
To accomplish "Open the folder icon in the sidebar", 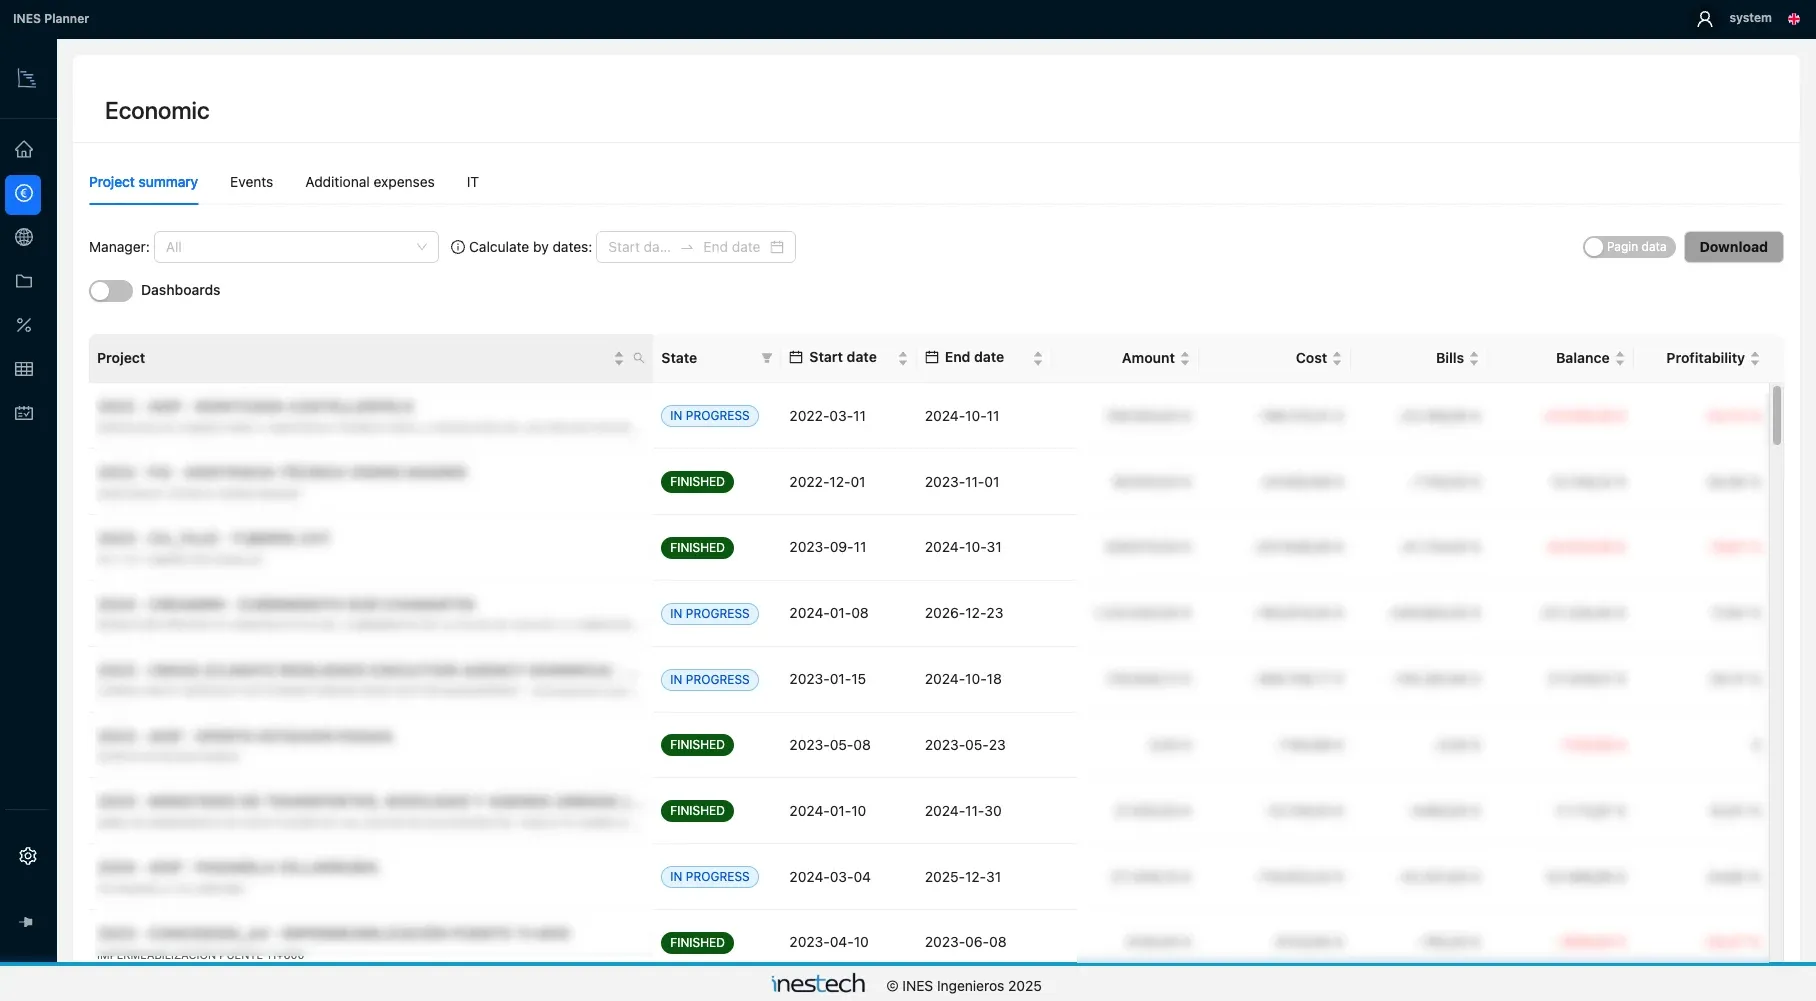I will [x=24, y=281].
